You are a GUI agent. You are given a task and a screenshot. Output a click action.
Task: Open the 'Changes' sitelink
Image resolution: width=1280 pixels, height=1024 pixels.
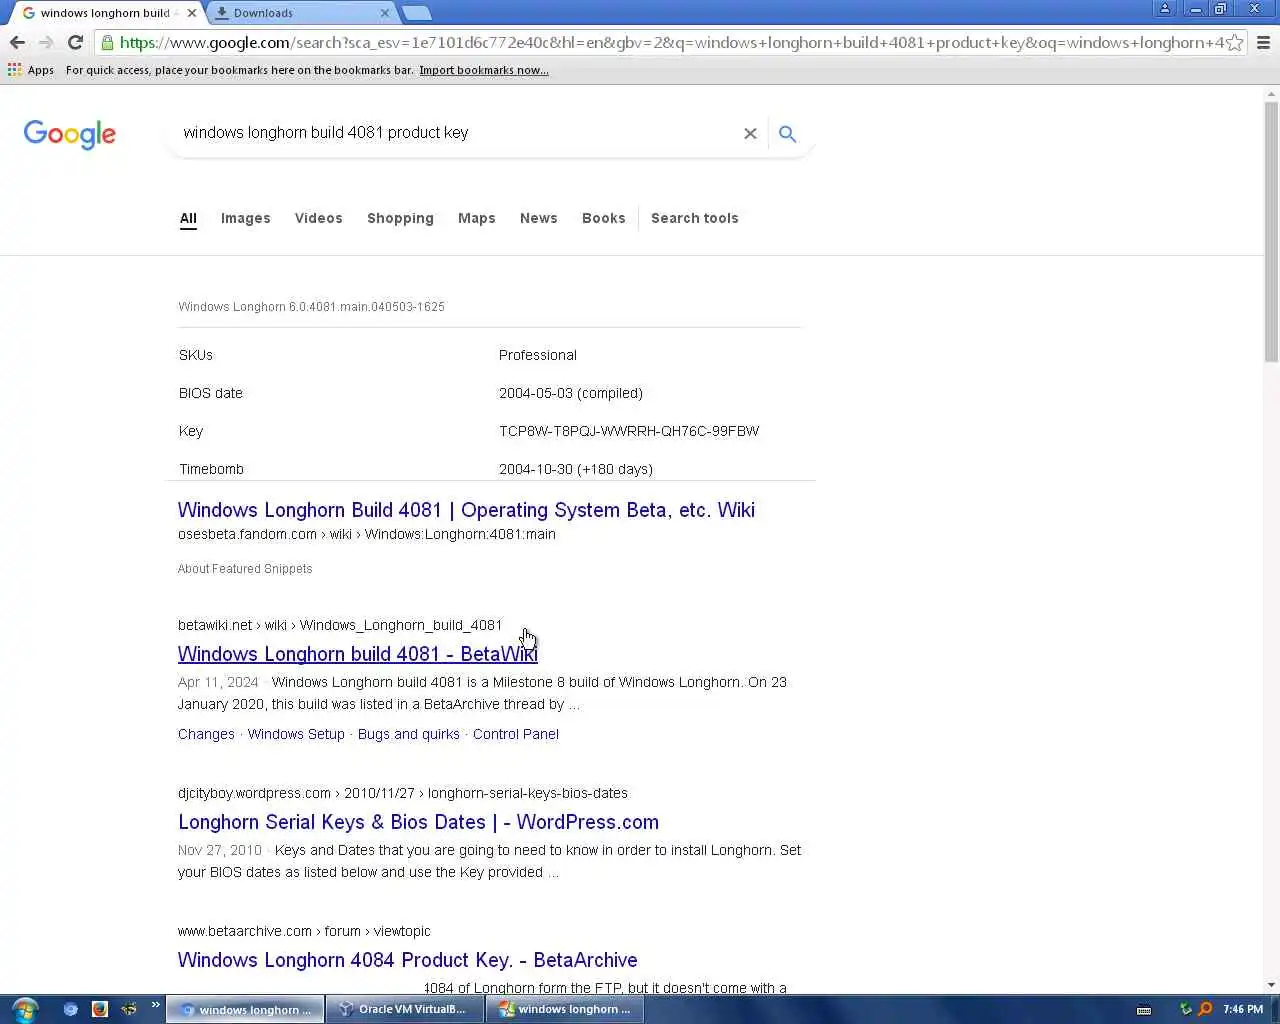tap(206, 734)
